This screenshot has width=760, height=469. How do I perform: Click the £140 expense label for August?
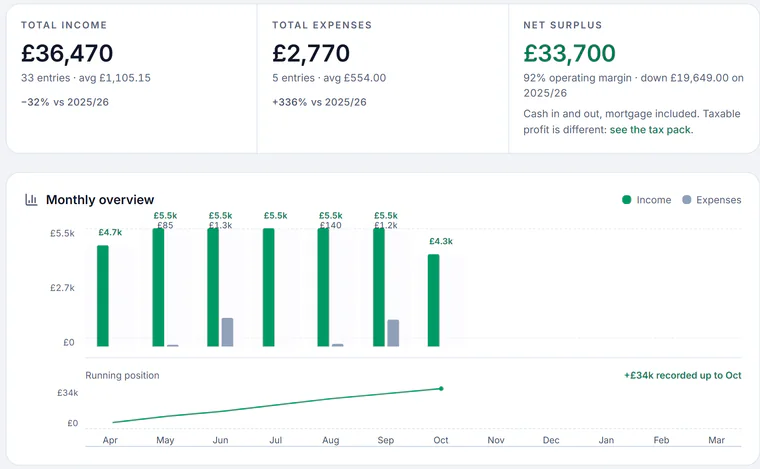click(x=331, y=225)
